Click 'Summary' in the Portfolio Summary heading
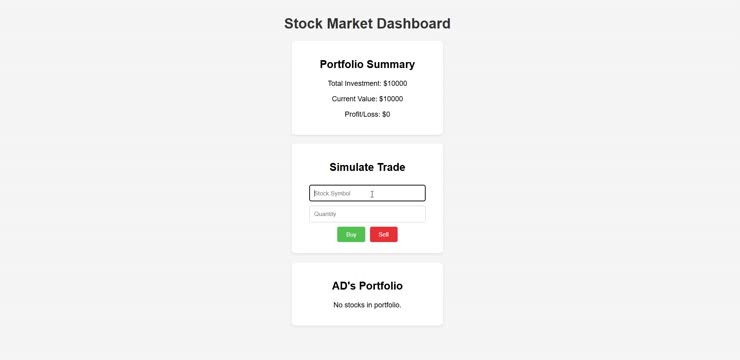The image size is (740, 360). (393, 64)
